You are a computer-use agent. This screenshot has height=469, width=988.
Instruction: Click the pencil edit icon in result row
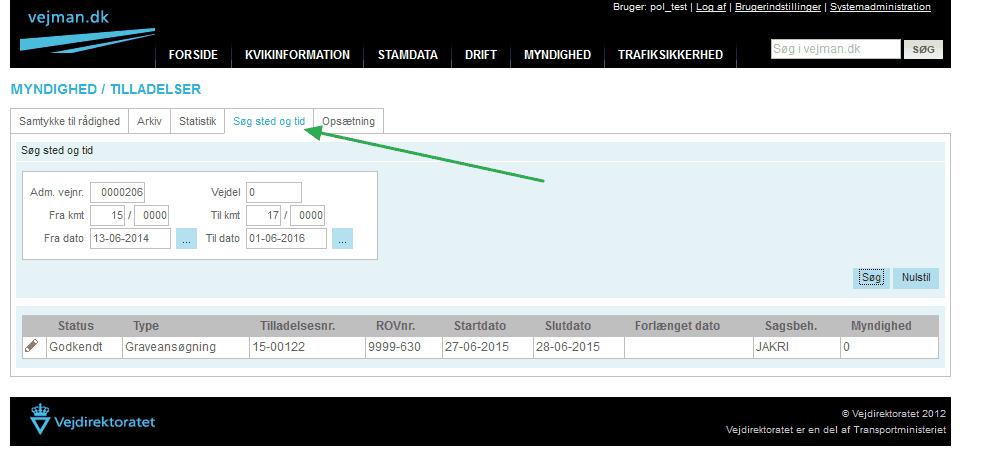[x=32, y=346]
